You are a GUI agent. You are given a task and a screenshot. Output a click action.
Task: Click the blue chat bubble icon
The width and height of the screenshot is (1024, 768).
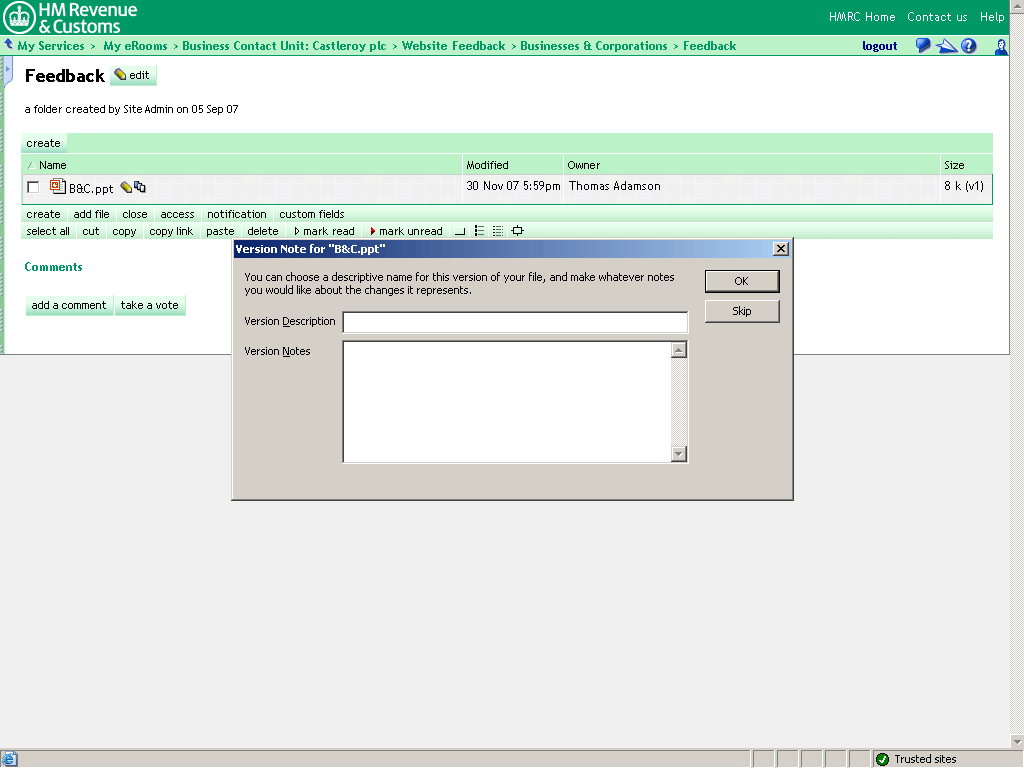[x=923, y=46]
